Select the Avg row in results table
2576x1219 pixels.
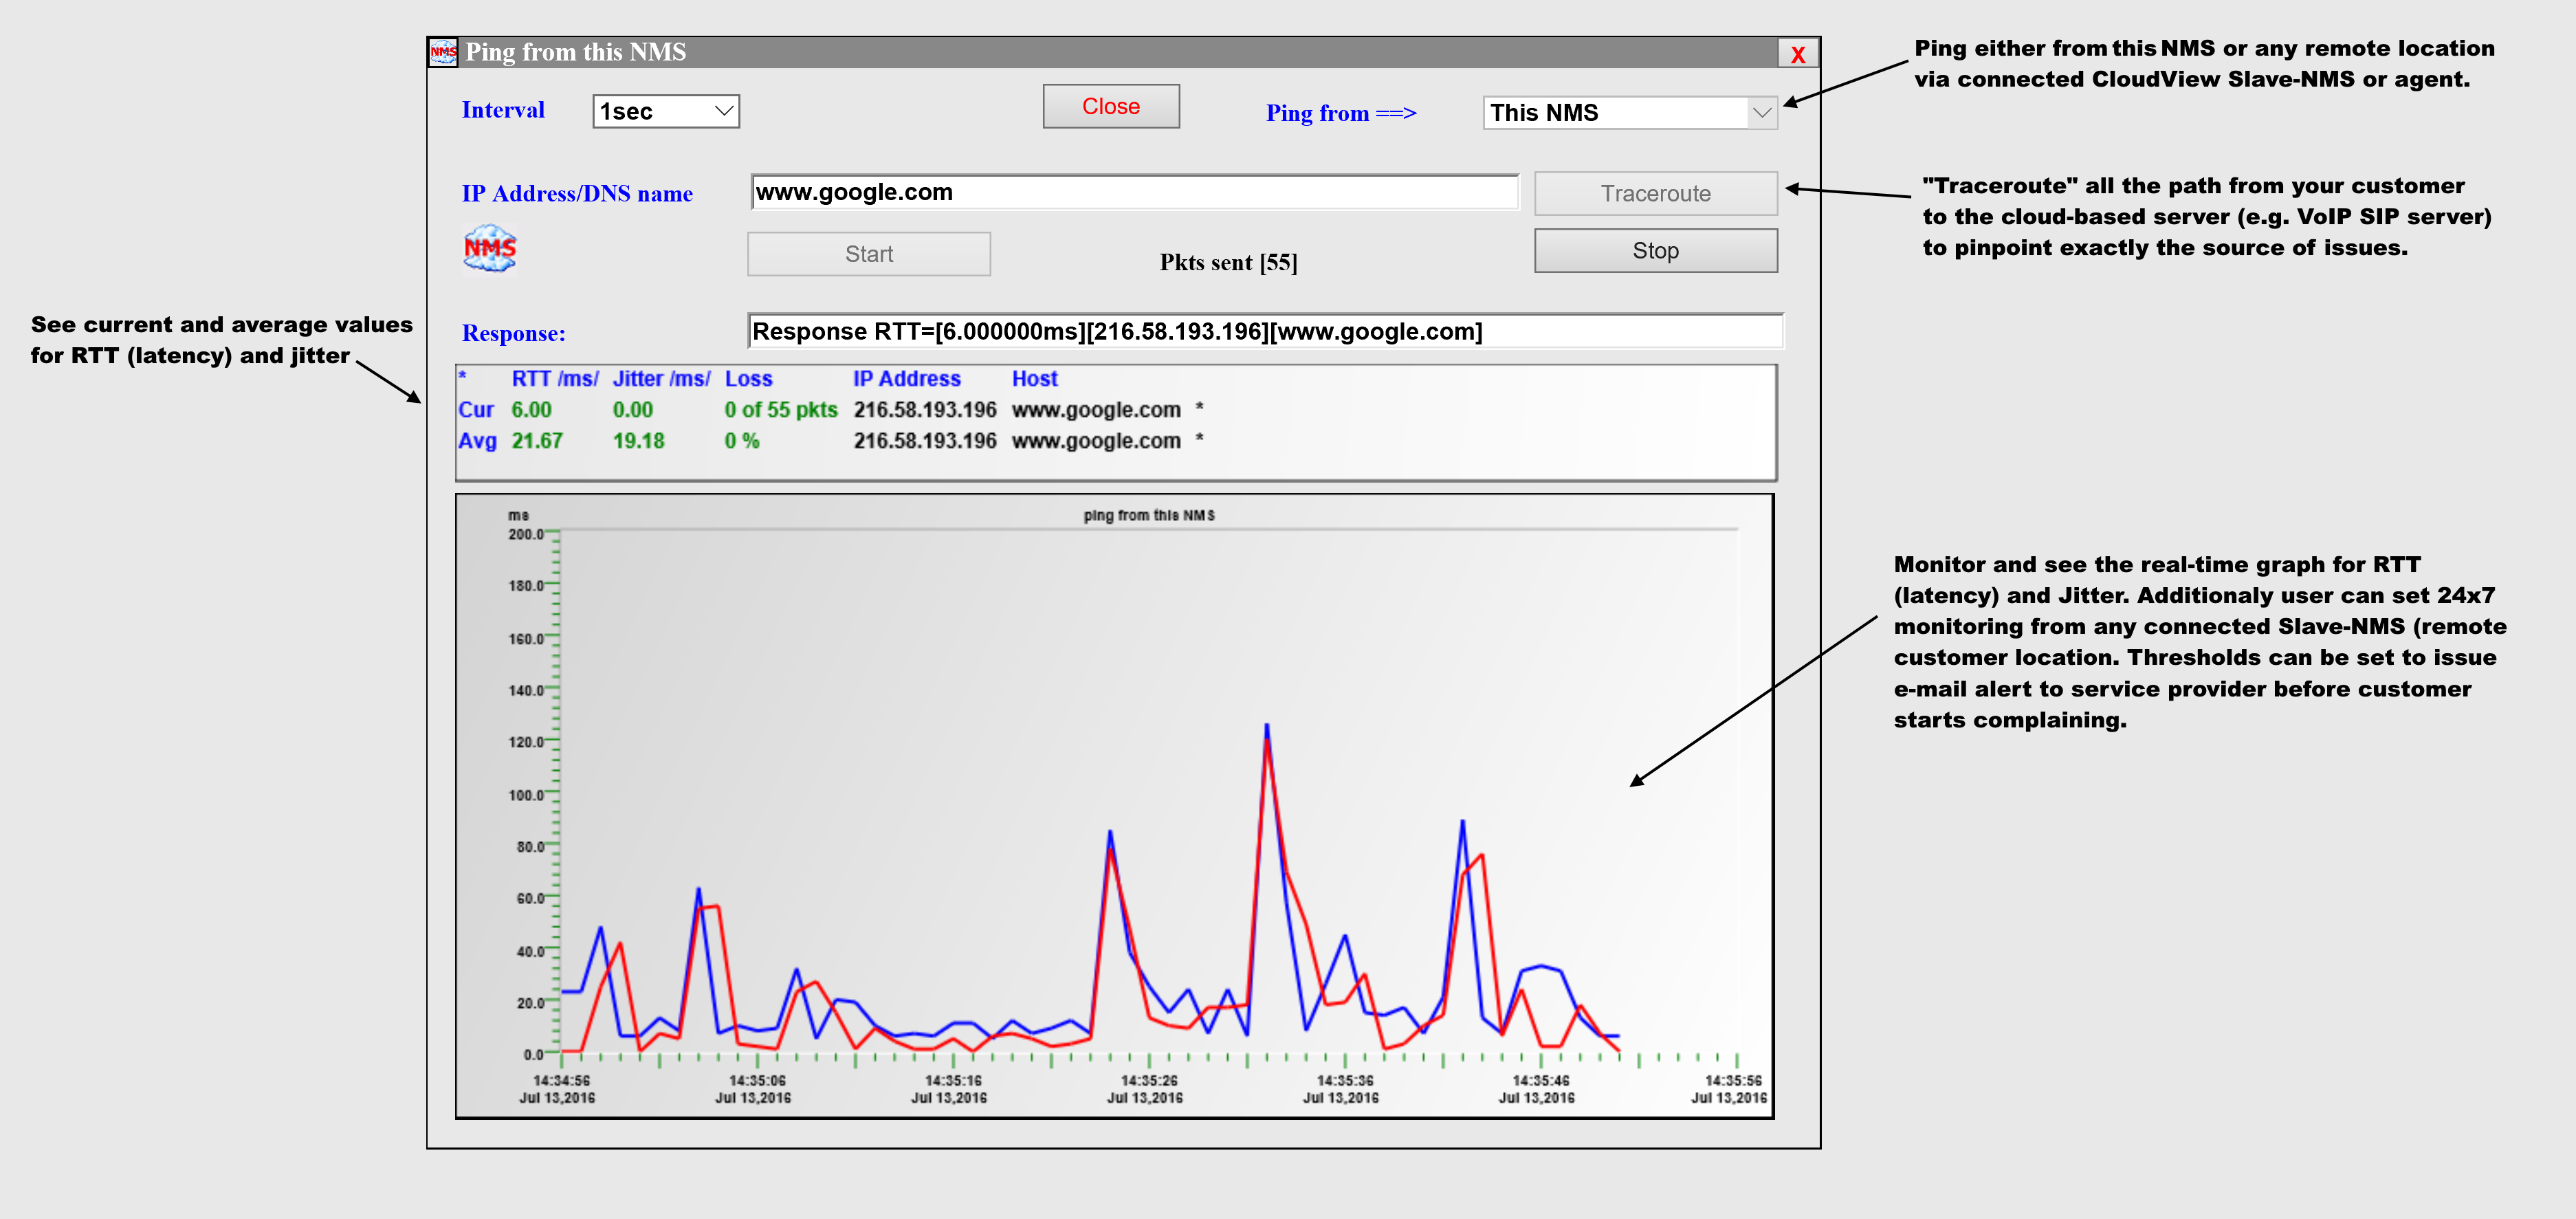(x=830, y=441)
